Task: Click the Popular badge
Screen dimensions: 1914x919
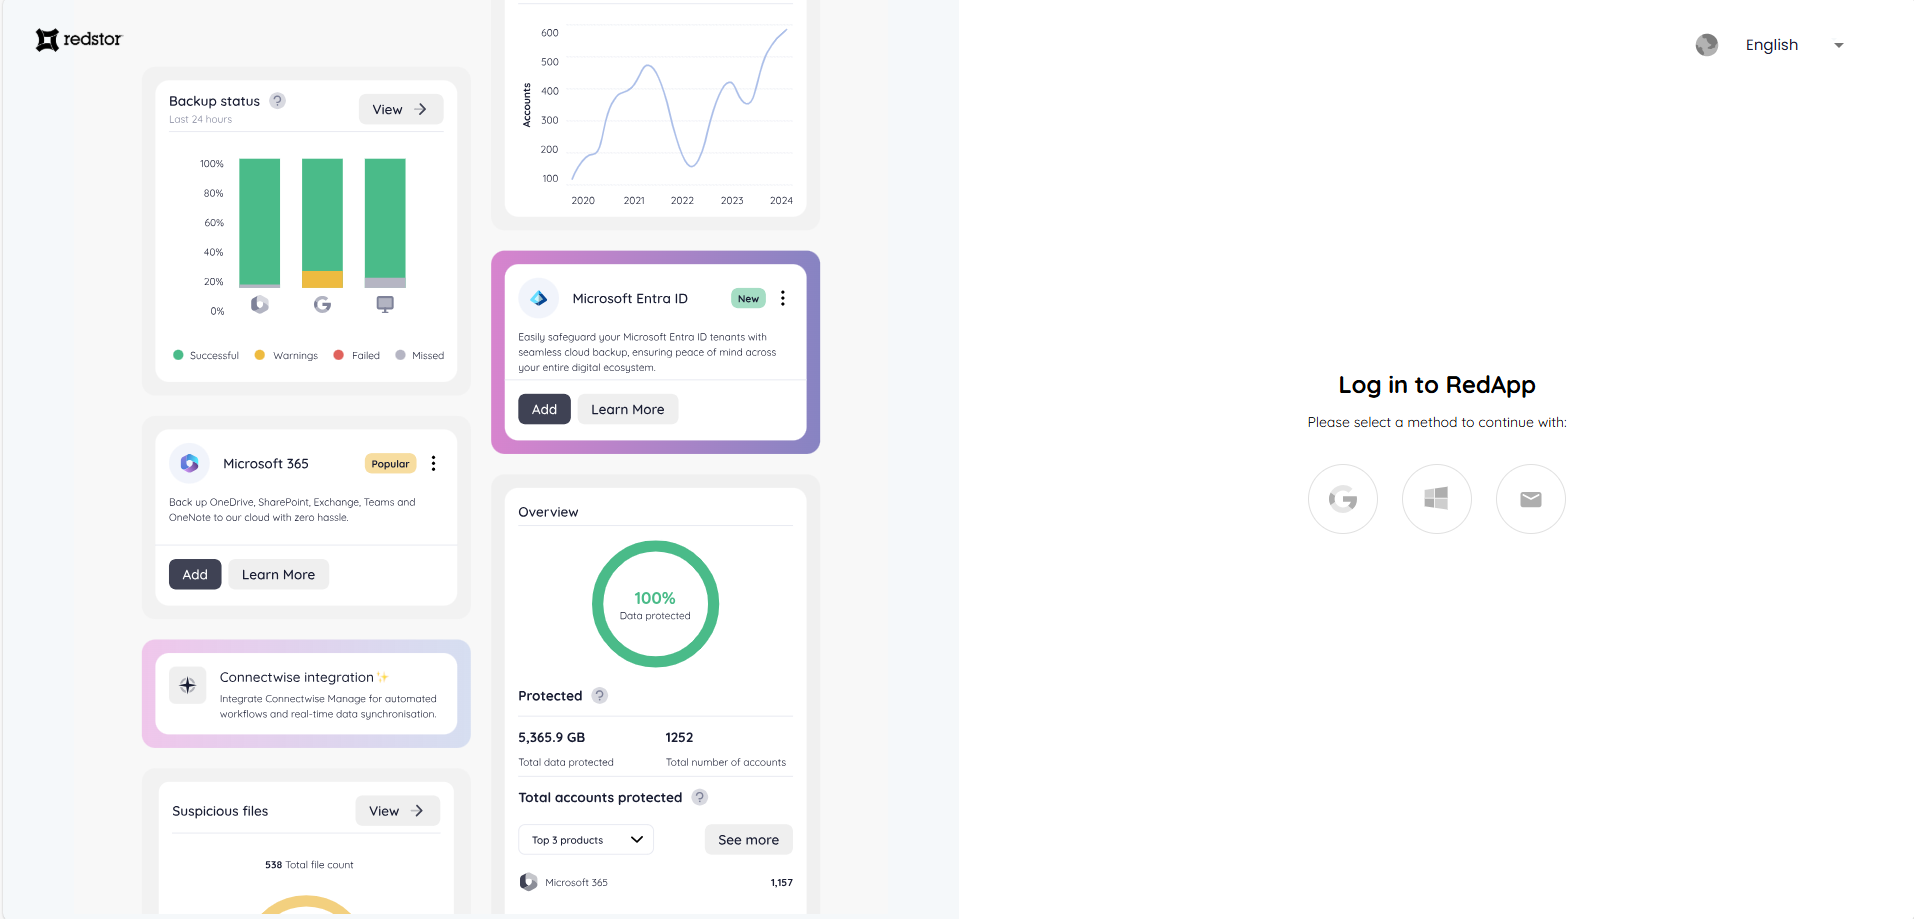Action: [390, 463]
